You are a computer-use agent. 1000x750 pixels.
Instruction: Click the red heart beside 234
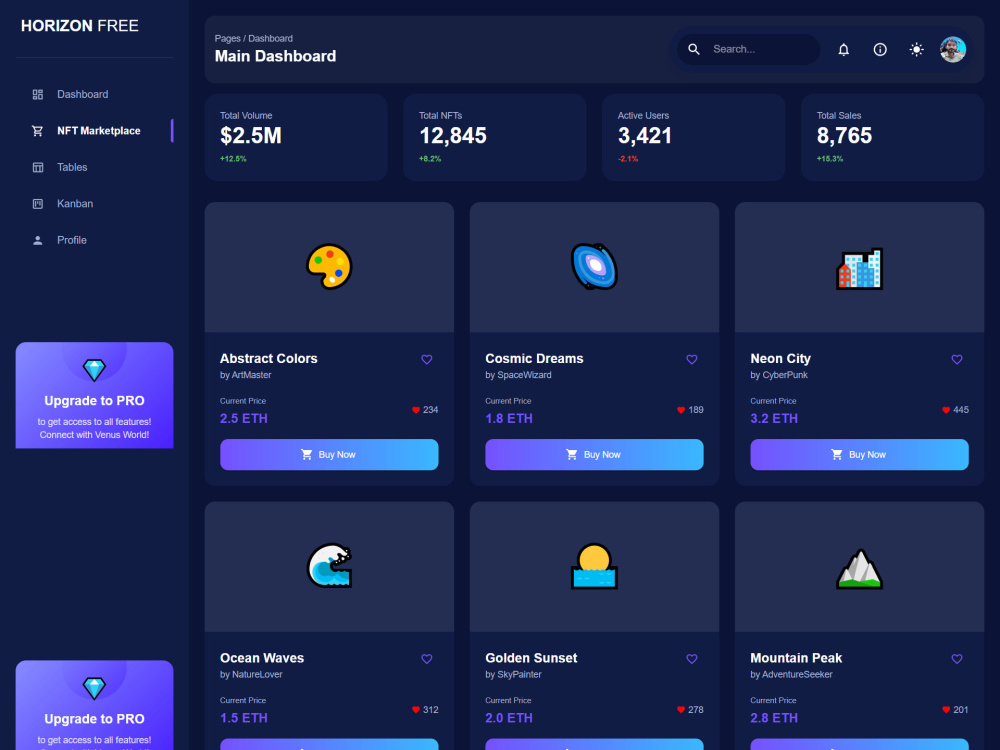416,410
